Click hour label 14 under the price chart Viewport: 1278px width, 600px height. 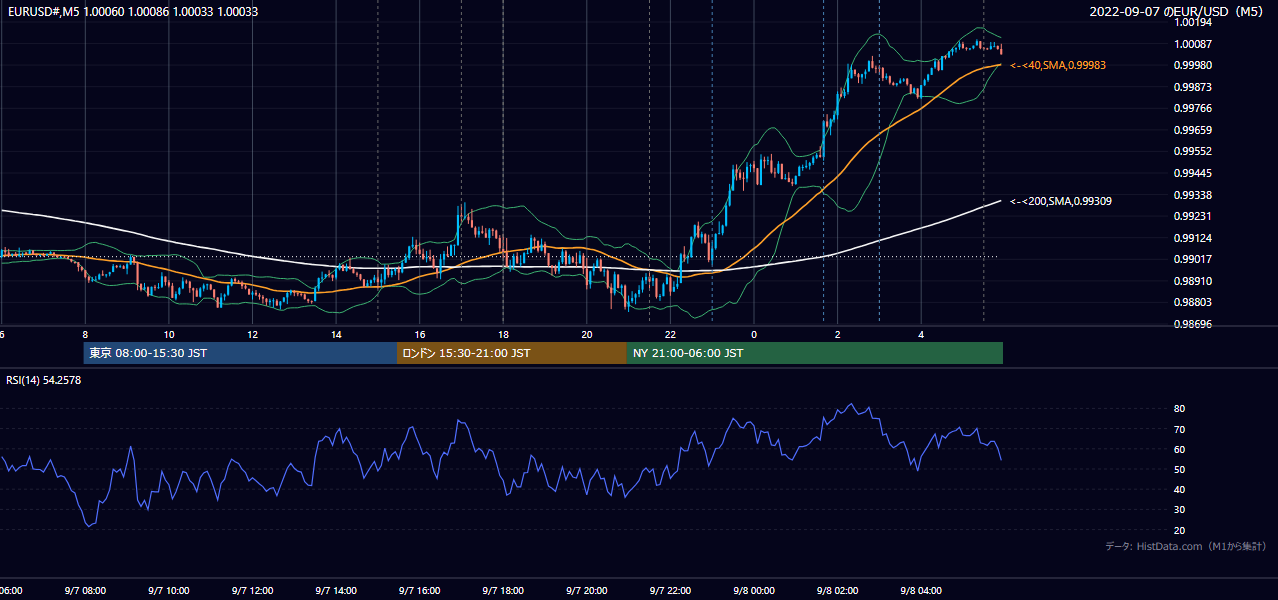[336, 334]
